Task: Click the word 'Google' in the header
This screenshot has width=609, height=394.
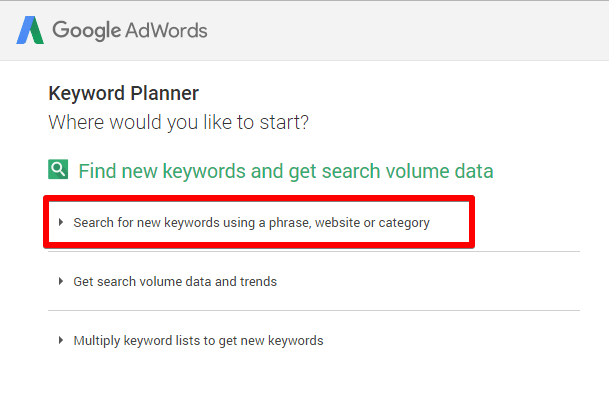Action: coord(87,30)
